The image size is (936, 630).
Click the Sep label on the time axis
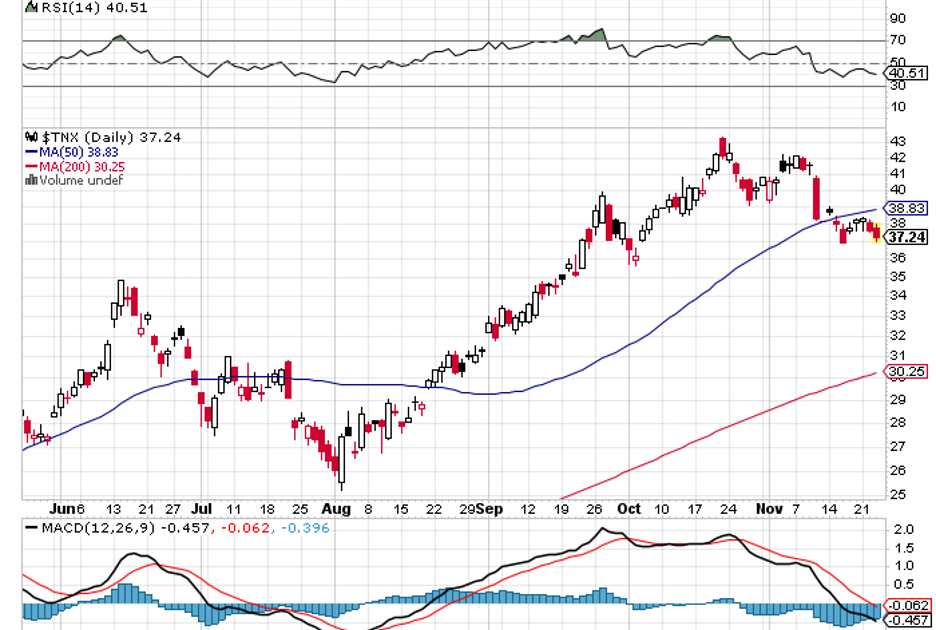coord(491,509)
